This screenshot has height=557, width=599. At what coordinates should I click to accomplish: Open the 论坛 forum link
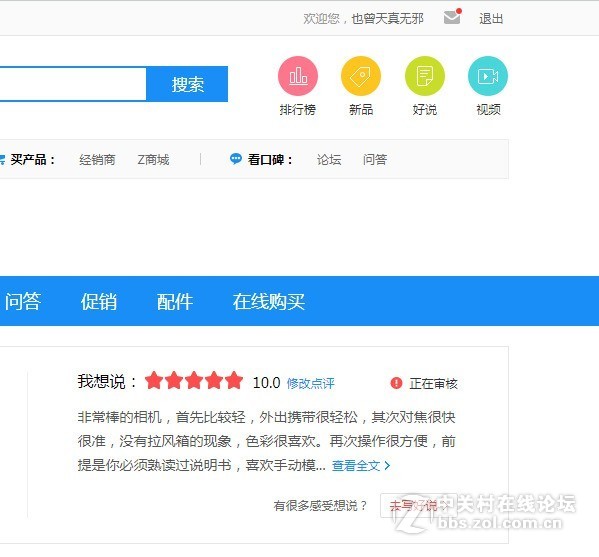(329, 159)
